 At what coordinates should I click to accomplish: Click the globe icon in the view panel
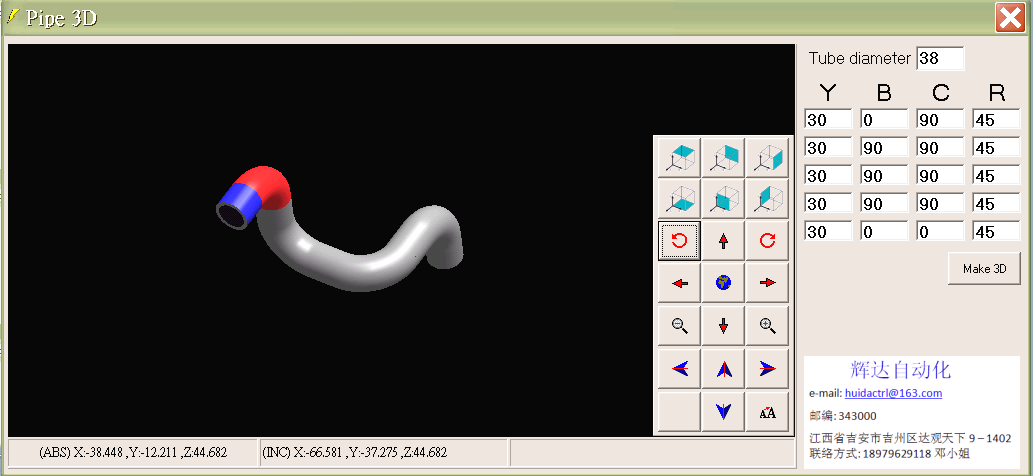tap(723, 283)
